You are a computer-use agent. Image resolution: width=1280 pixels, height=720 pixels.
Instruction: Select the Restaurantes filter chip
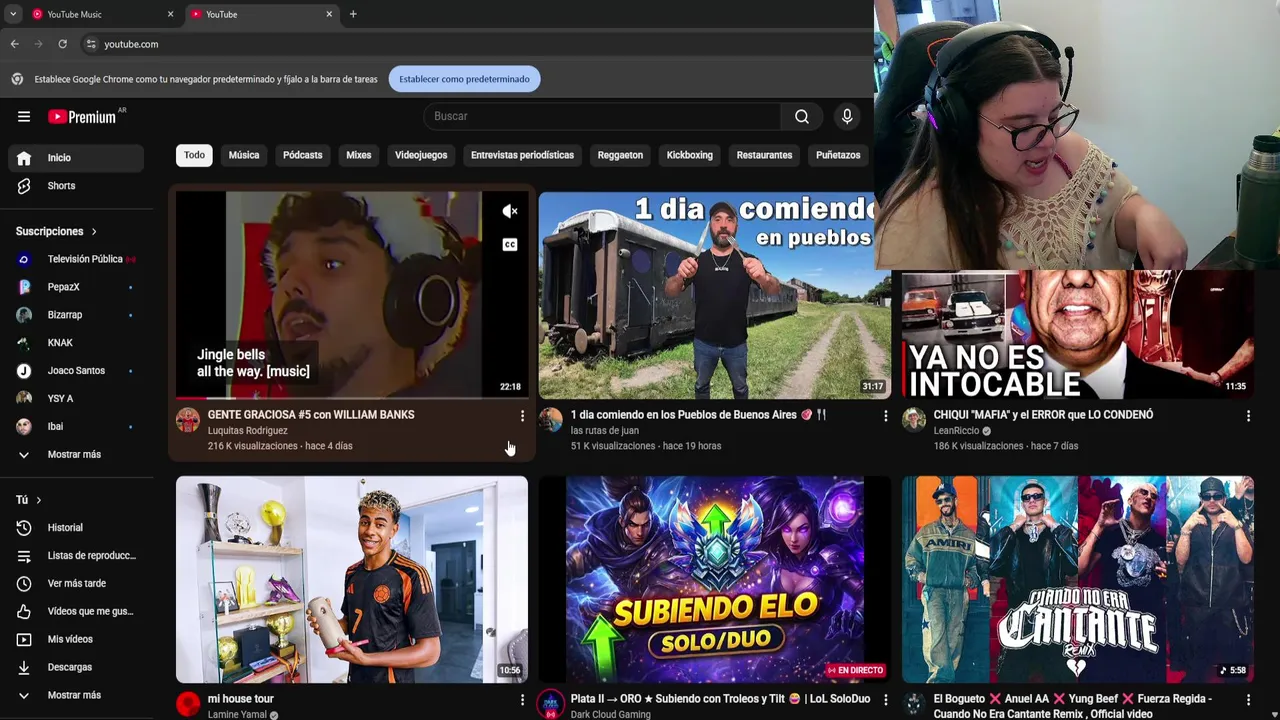(x=764, y=155)
